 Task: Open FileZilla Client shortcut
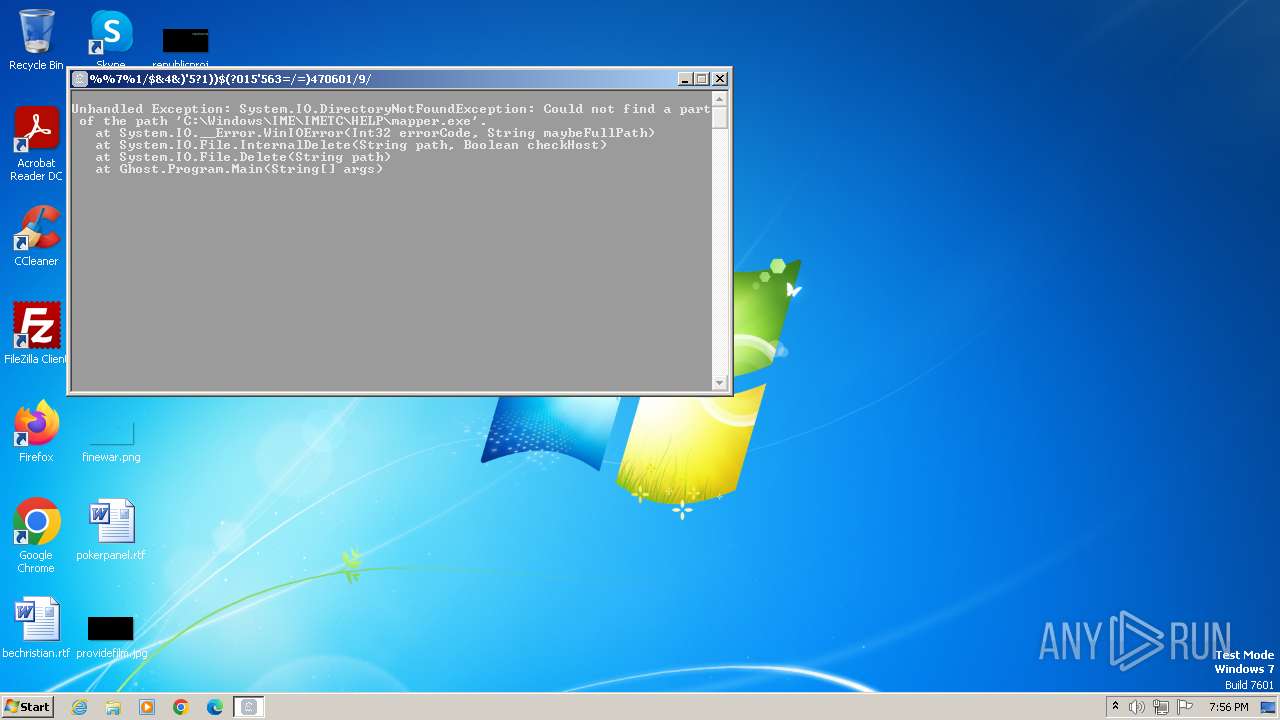[36, 334]
